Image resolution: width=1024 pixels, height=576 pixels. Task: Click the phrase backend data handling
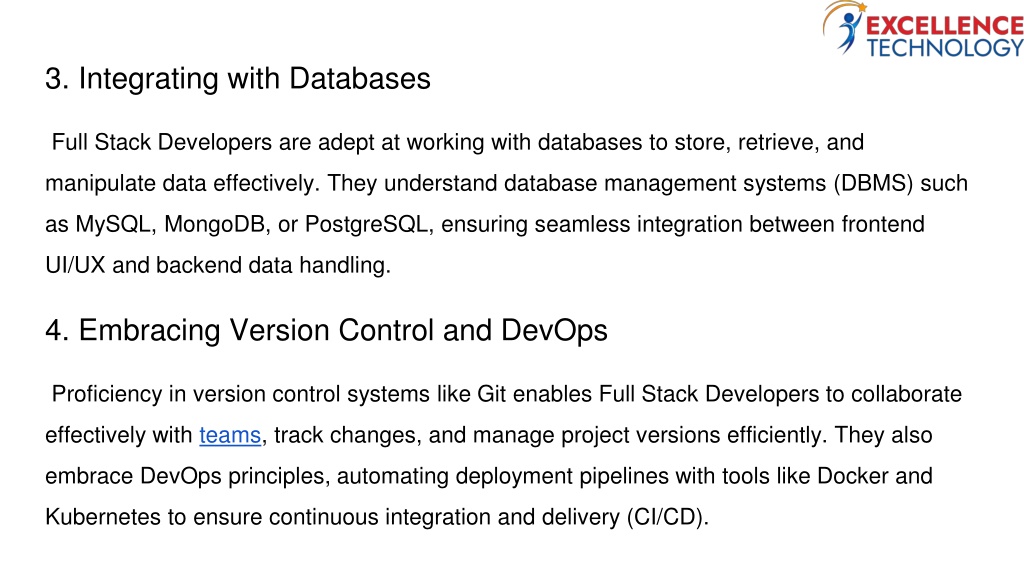[273, 266]
